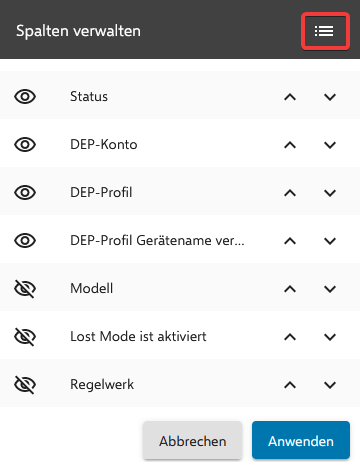
Task: Hide DEP-Profil Gerätename column eye icon
Action: coord(25,241)
